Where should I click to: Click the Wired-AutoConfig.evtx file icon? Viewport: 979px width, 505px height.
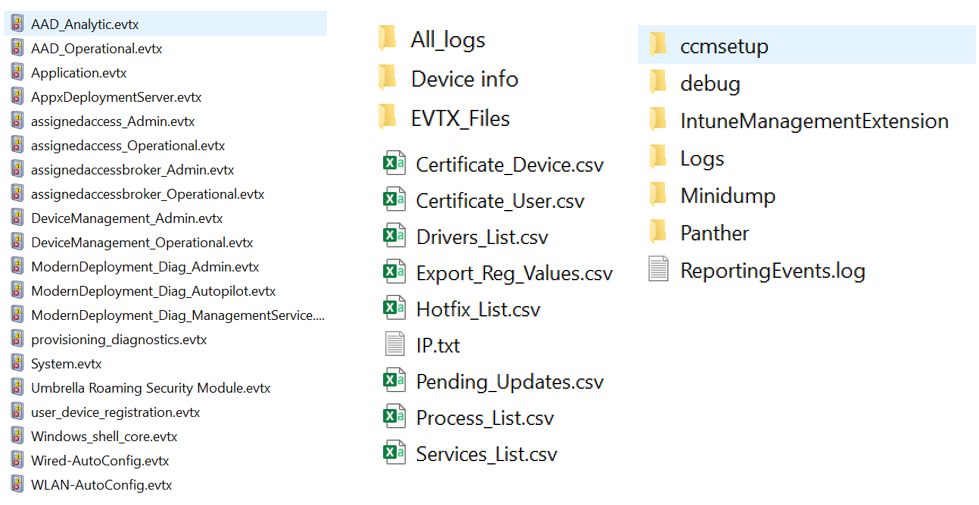17,461
